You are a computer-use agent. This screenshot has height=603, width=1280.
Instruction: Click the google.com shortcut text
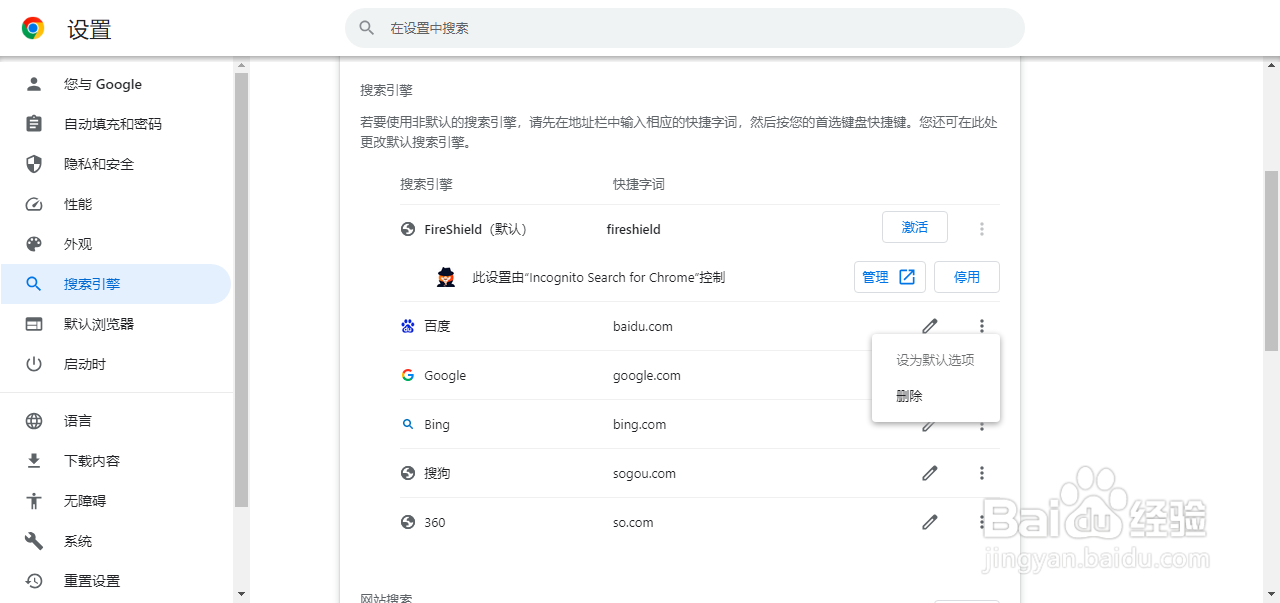pyautogui.click(x=647, y=375)
